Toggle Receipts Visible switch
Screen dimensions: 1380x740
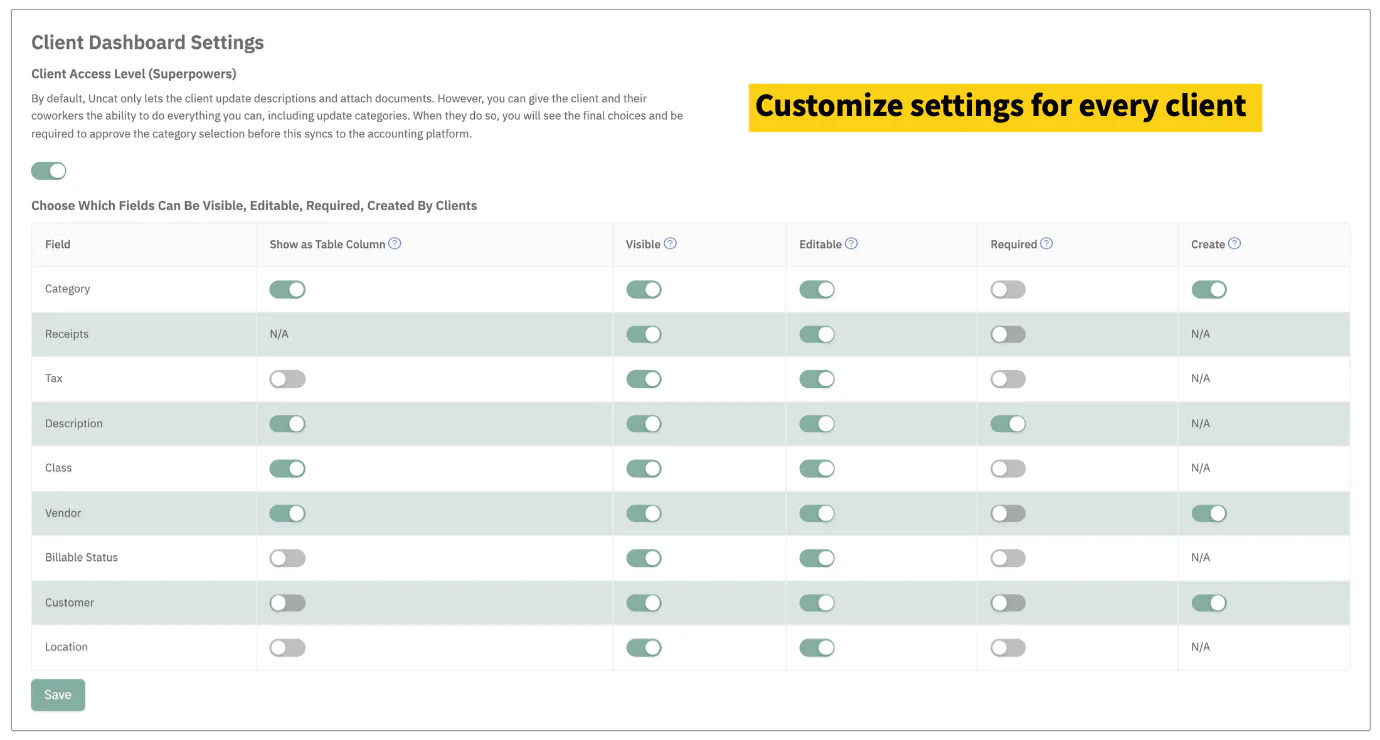pyautogui.click(x=644, y=334)
